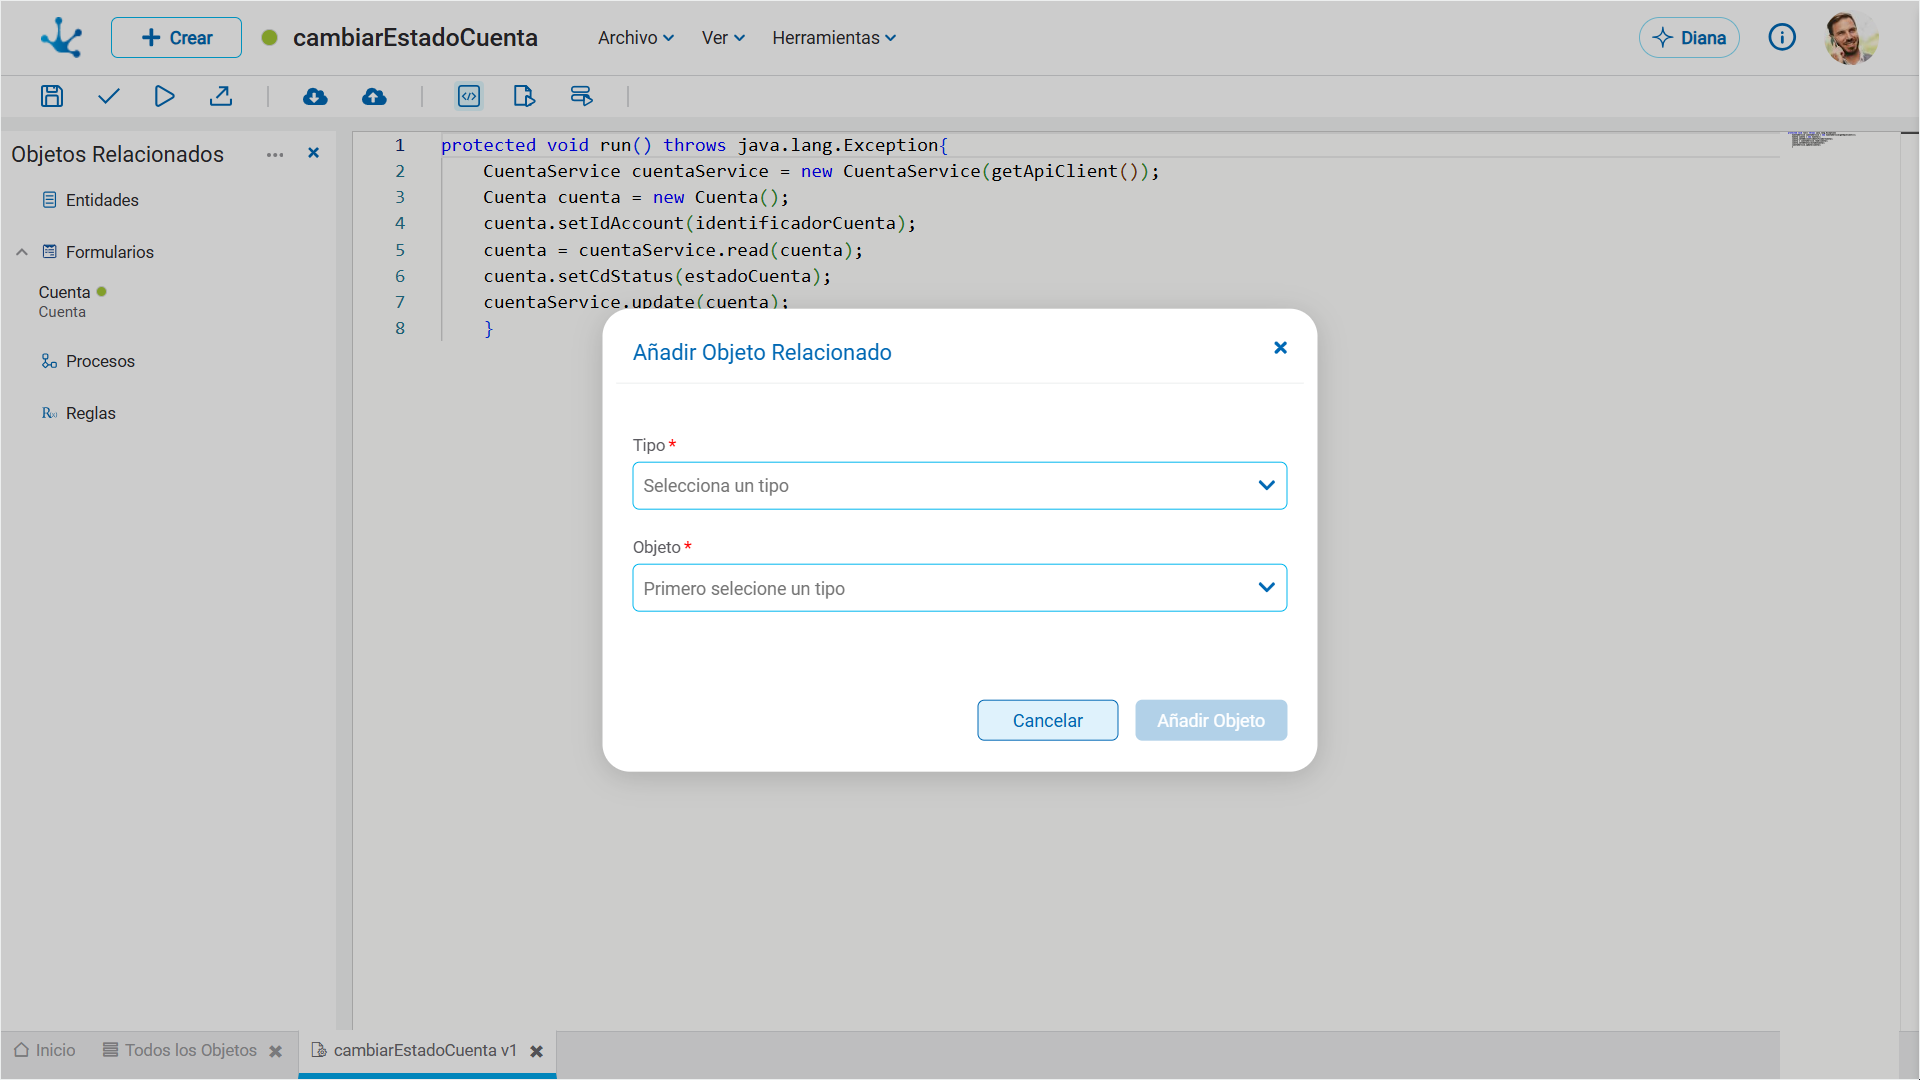Viewport: 1920px width, 1080px height.
Task: Click the info circle icon
Action: [1781, 38]
